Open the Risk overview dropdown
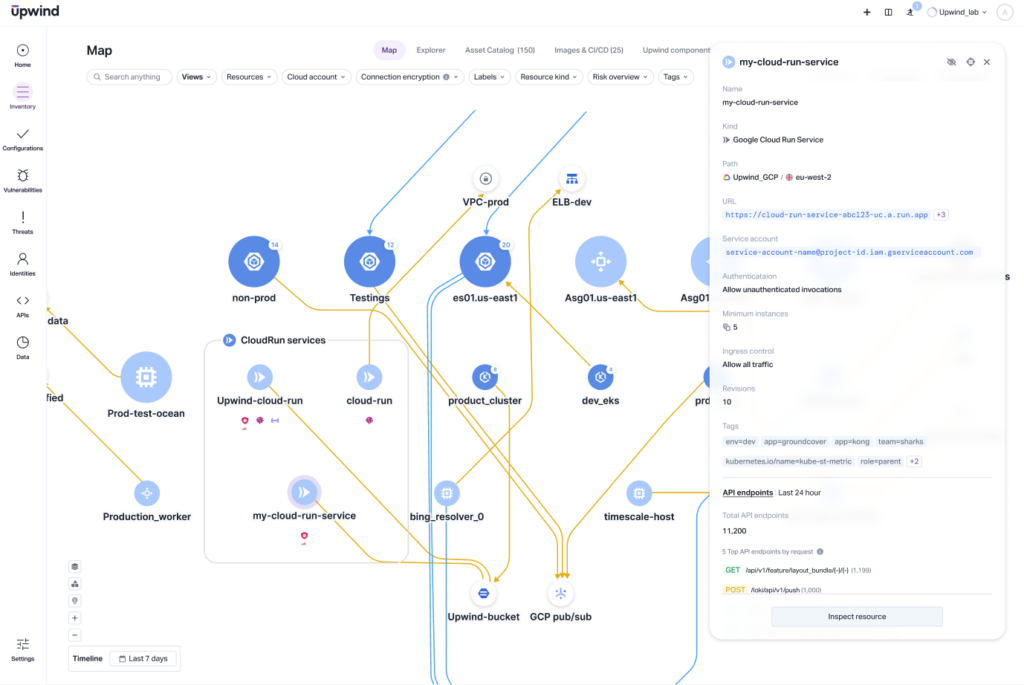This screenshot has height=685, width=1024. (620, 77)
